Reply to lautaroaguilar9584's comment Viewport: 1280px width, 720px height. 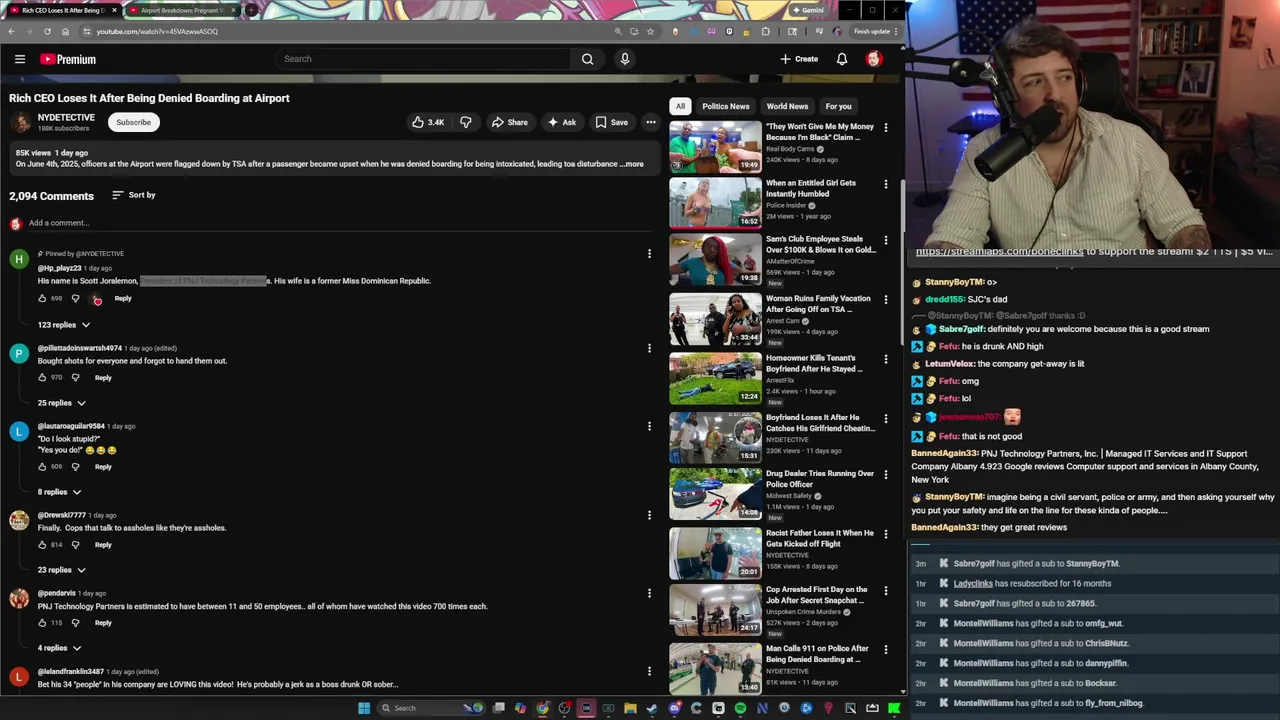[103, 466]
